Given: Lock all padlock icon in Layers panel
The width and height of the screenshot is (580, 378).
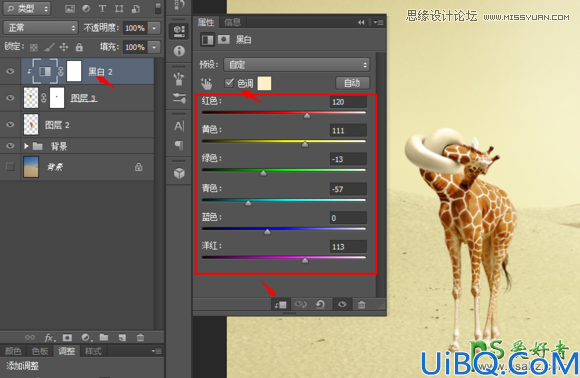Looking at the screenshot, I should pos(79,47).
